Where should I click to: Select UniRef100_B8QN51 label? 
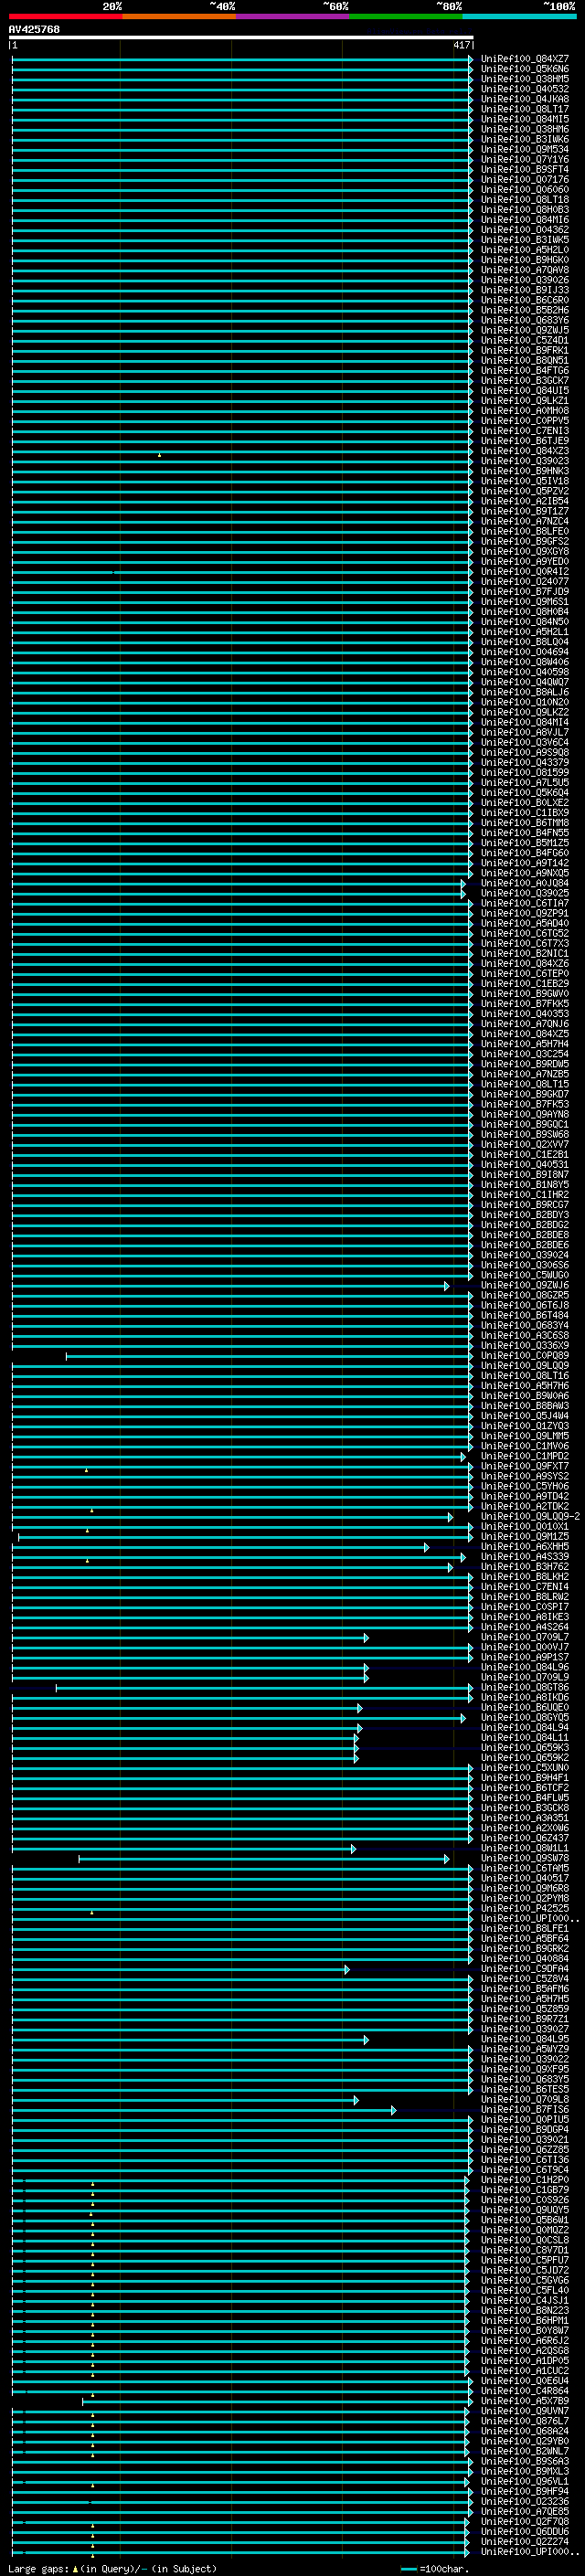point(525,360)
